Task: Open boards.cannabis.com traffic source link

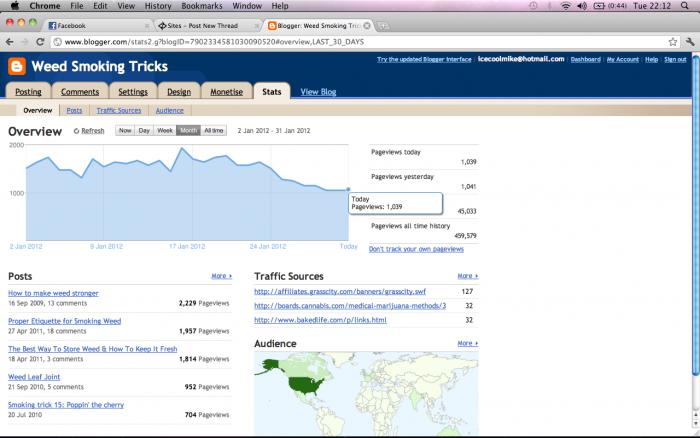Action: click(x=350, y=306)
